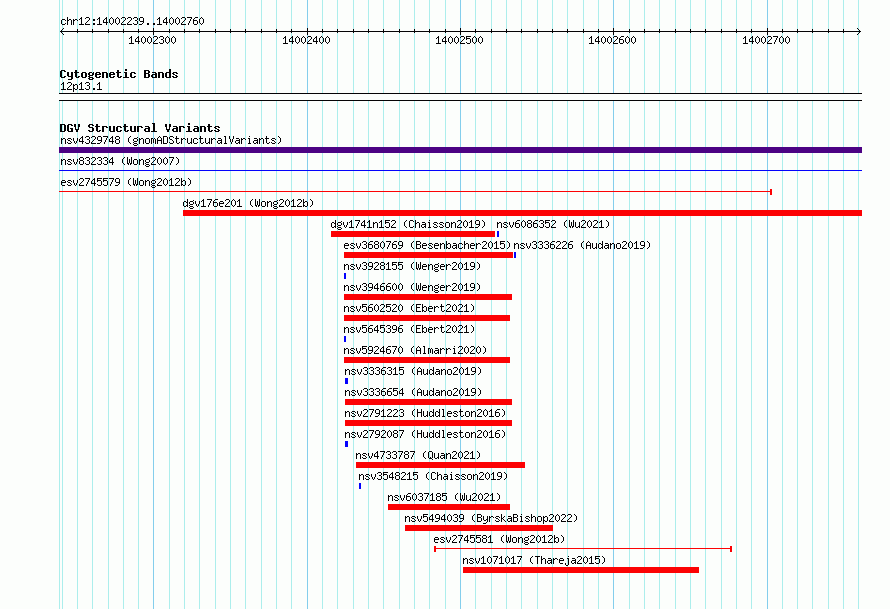Select the esv2745579 (Wong2012b) variant label
Viewport: 890px width, 609px height.
pyautogui.click(x=126, y=182)
